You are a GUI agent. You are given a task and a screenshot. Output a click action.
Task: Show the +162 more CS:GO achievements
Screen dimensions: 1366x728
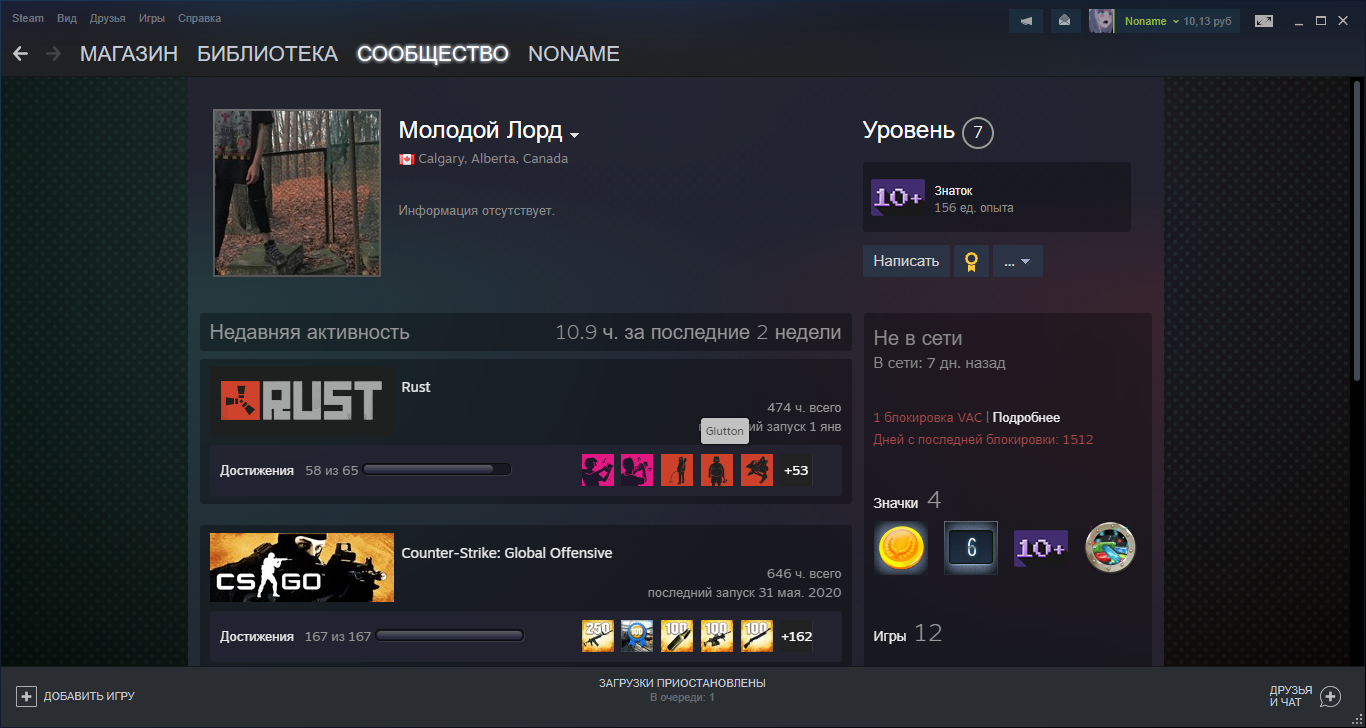[x=796, y=636]
